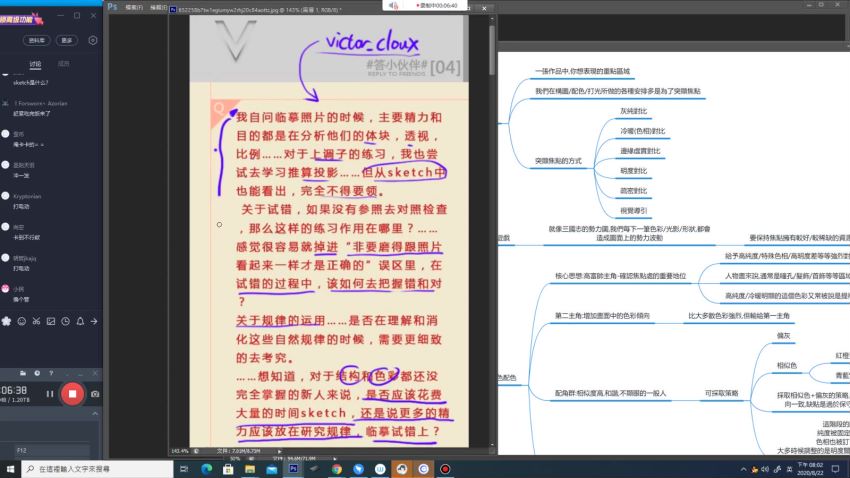Viewport: 850px width, 478px height.
Task: Select the mind map node 灰純對比
Action: pyautogui.click(x=634, y=111)
